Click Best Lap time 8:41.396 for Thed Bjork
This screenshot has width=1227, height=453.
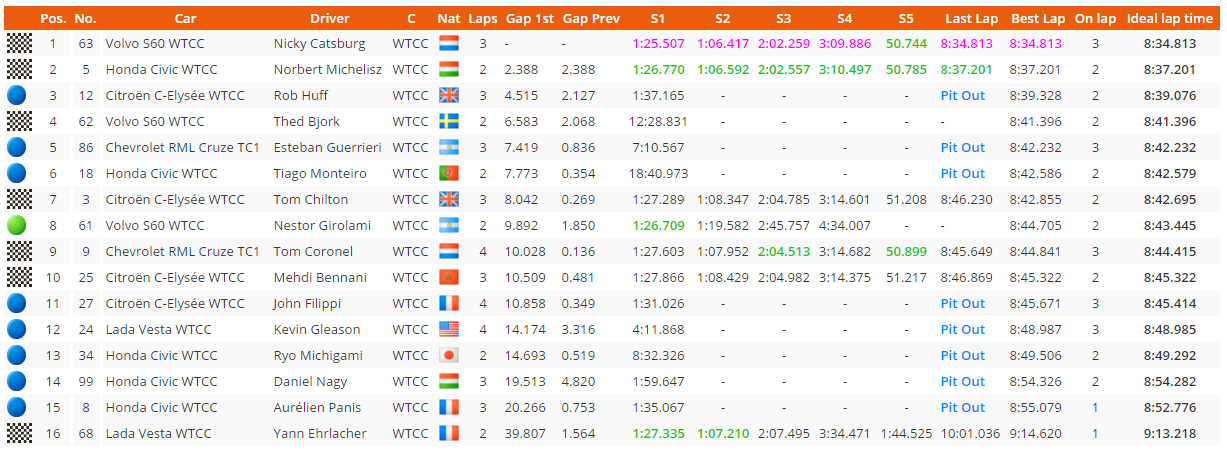pos(1037,121)
